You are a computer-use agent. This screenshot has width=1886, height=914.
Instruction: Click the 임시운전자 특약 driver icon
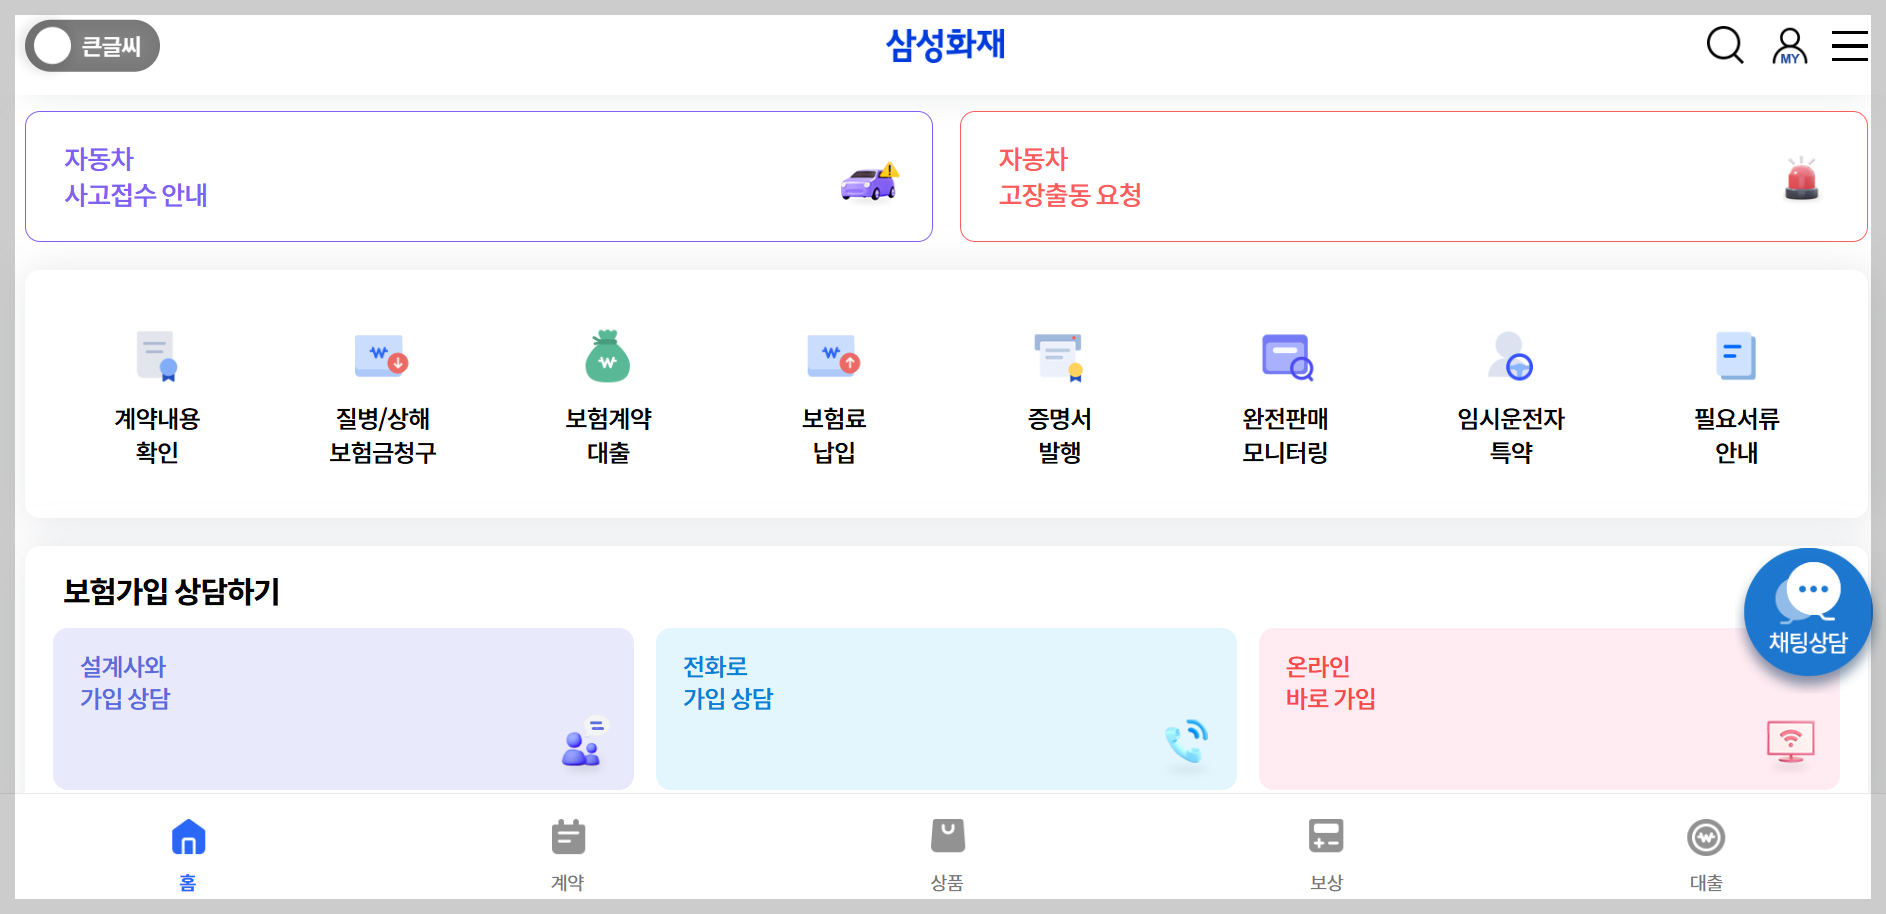tap(1511, 357)
